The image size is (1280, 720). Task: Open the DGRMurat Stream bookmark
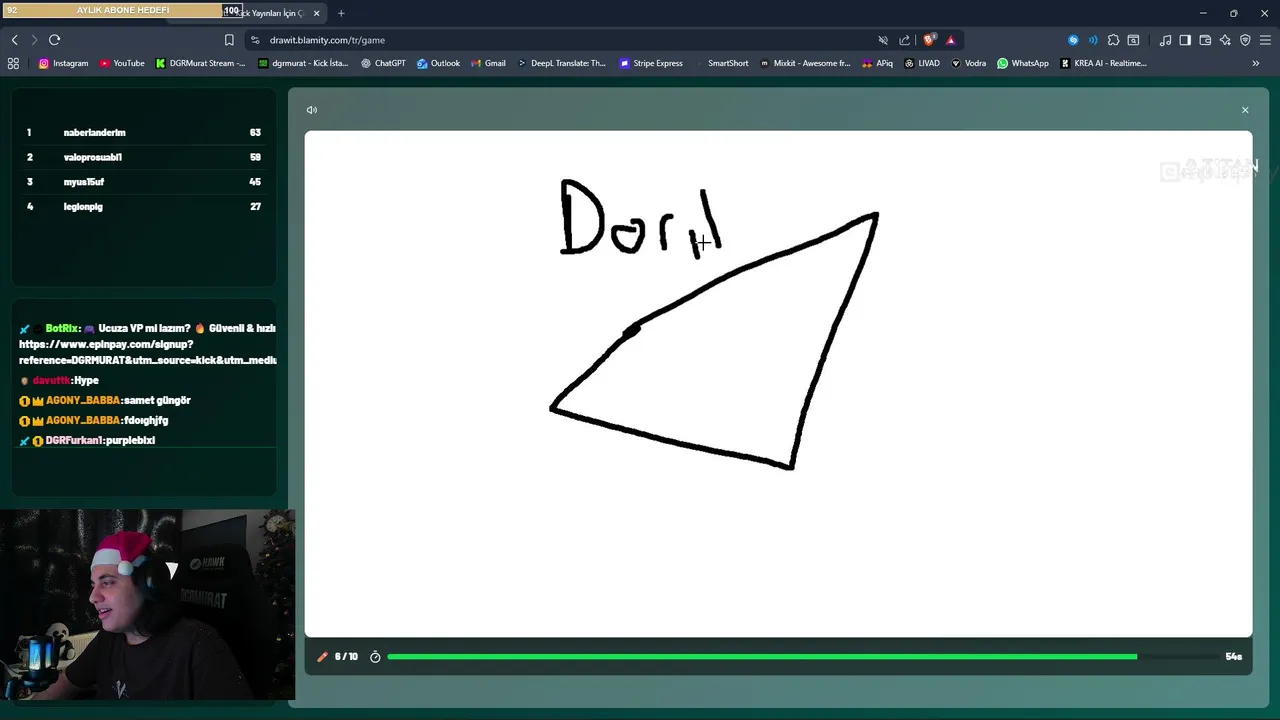pos(200,63)
